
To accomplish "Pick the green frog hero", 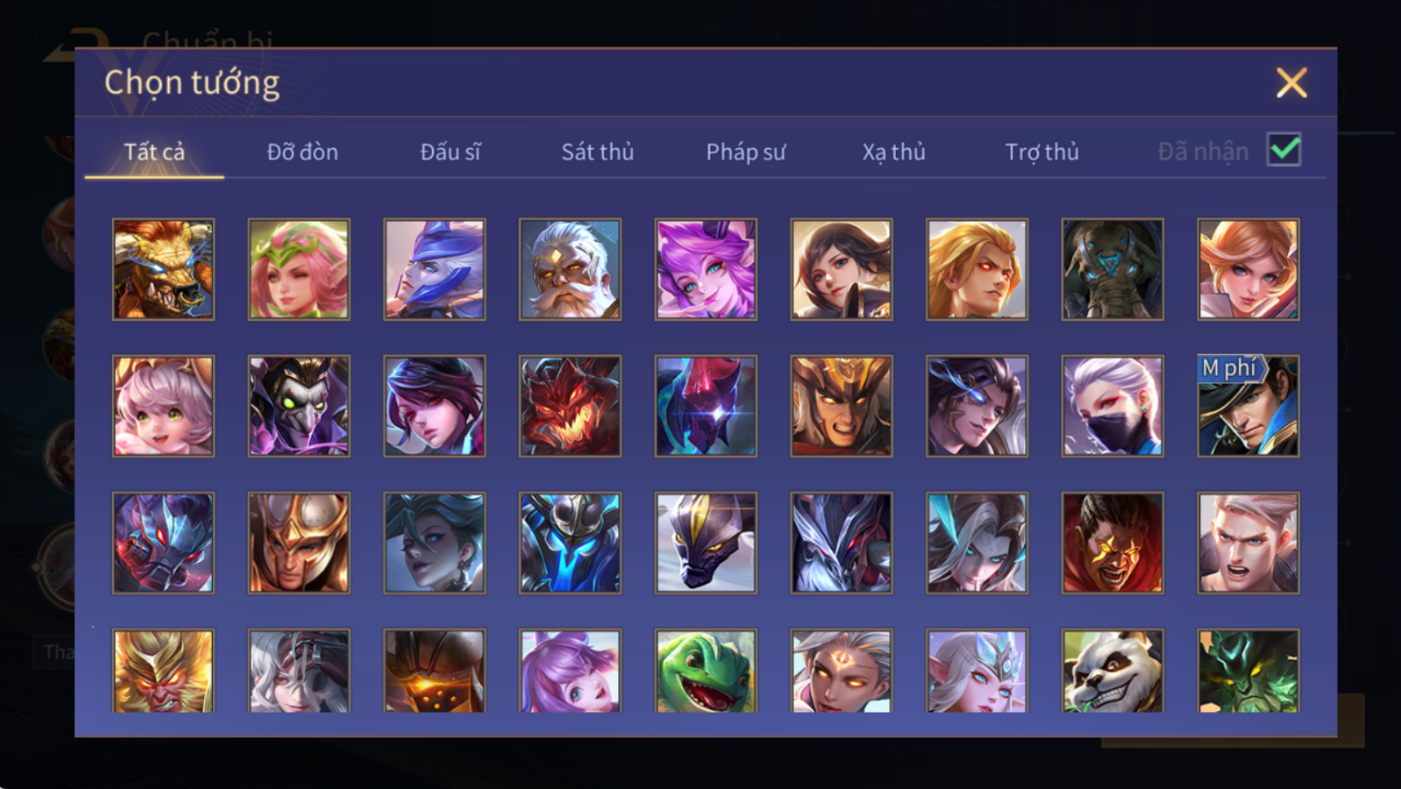I will [706, 671].
